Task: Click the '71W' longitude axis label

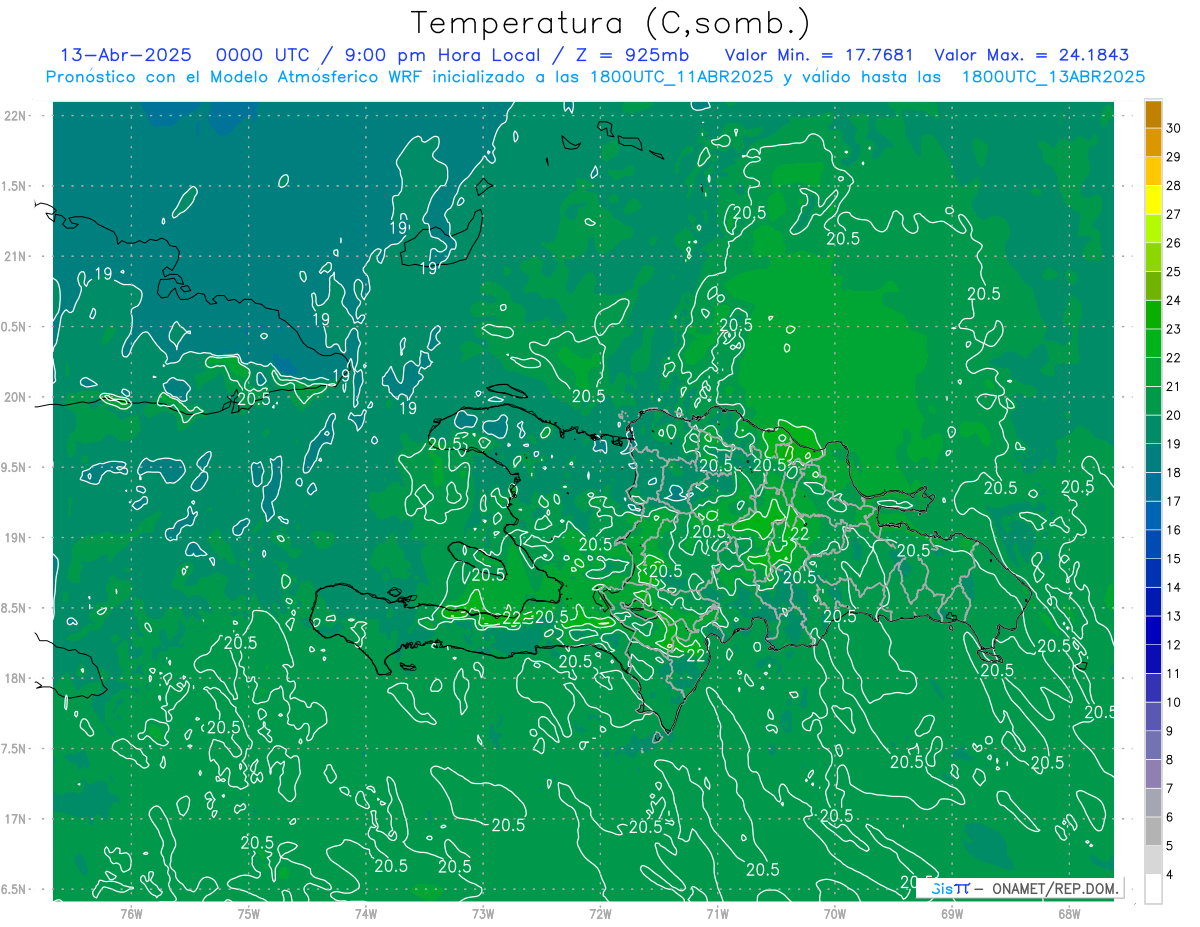Action: click(717, 913)
